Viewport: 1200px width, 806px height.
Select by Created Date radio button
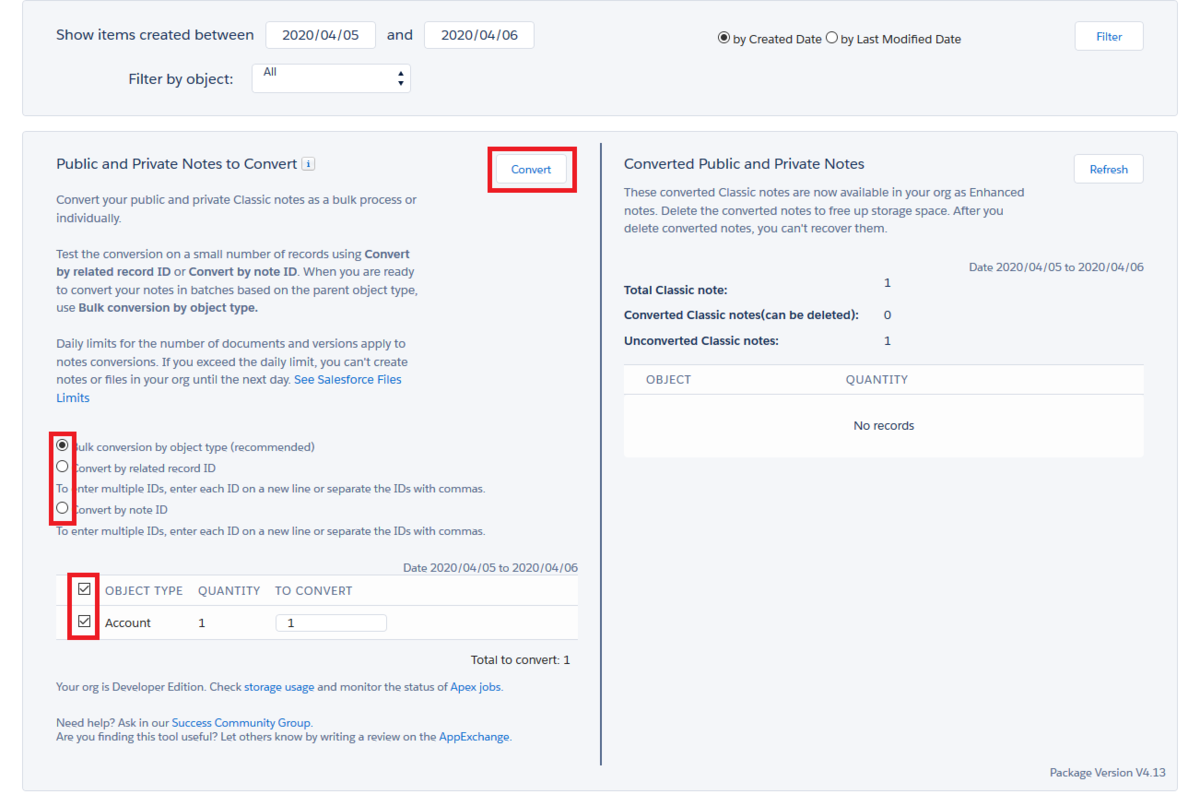[724, 38]
